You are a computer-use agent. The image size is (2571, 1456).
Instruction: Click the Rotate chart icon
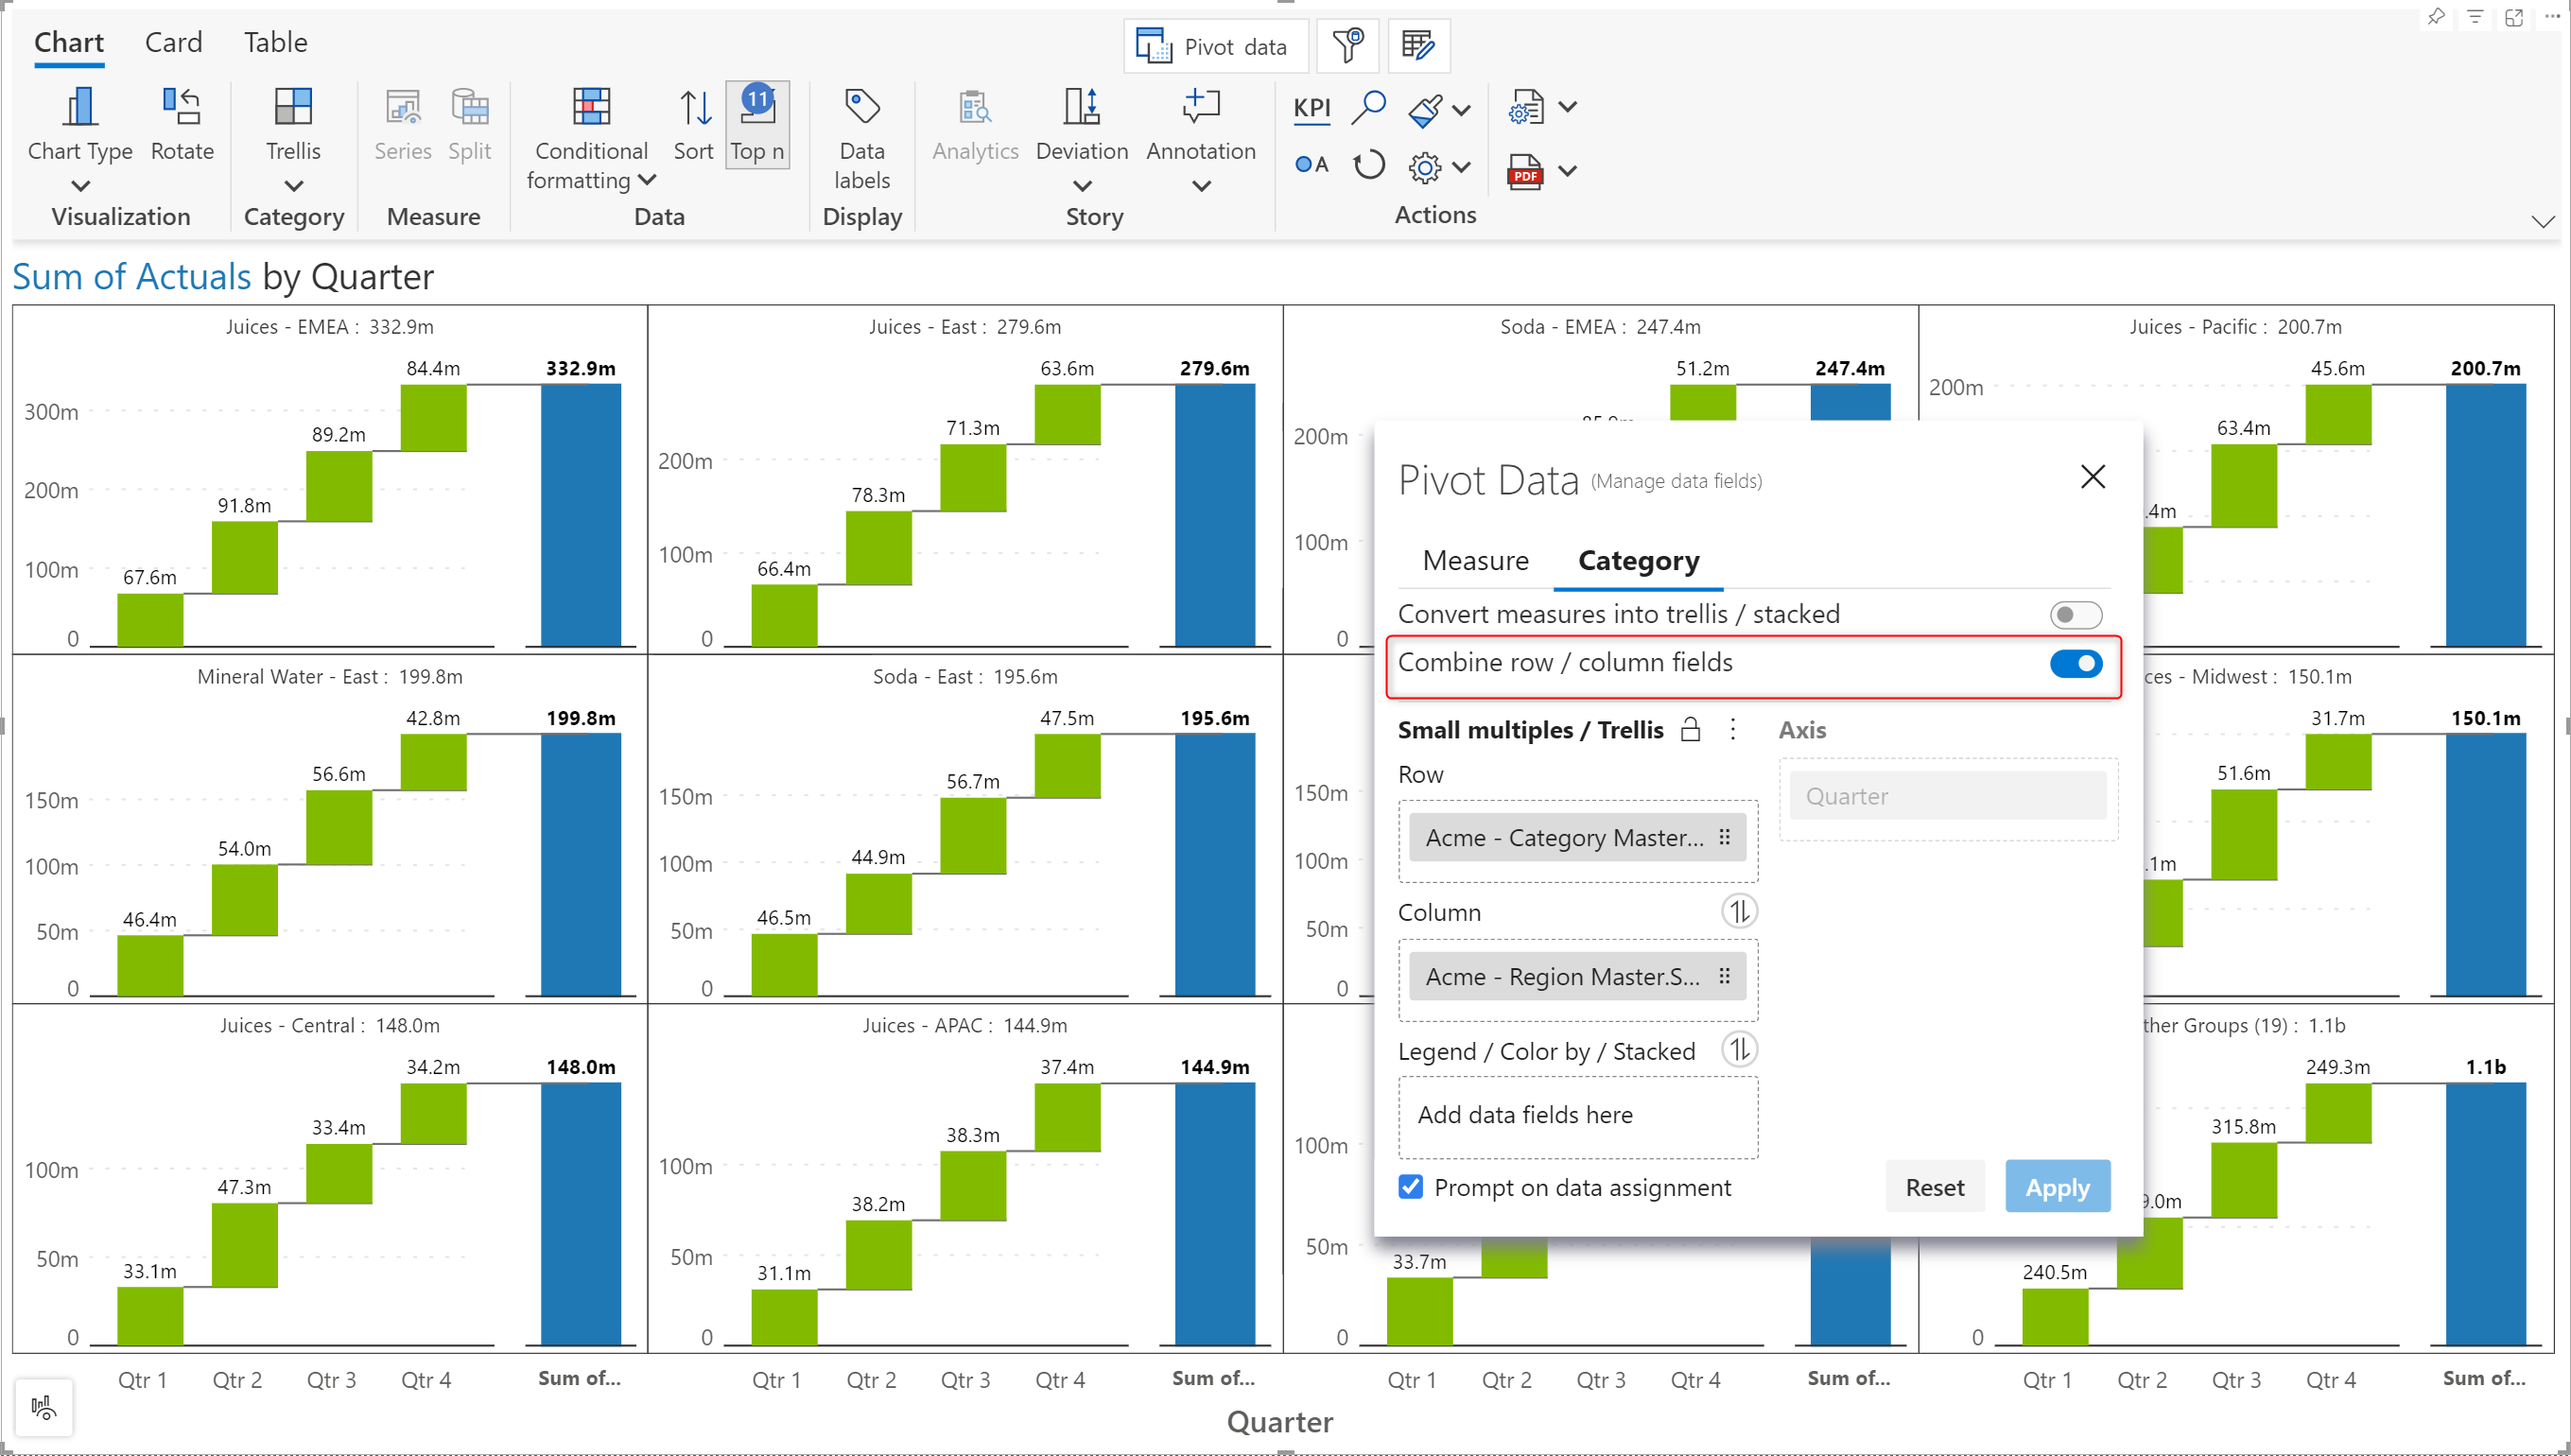pos(182,108)
